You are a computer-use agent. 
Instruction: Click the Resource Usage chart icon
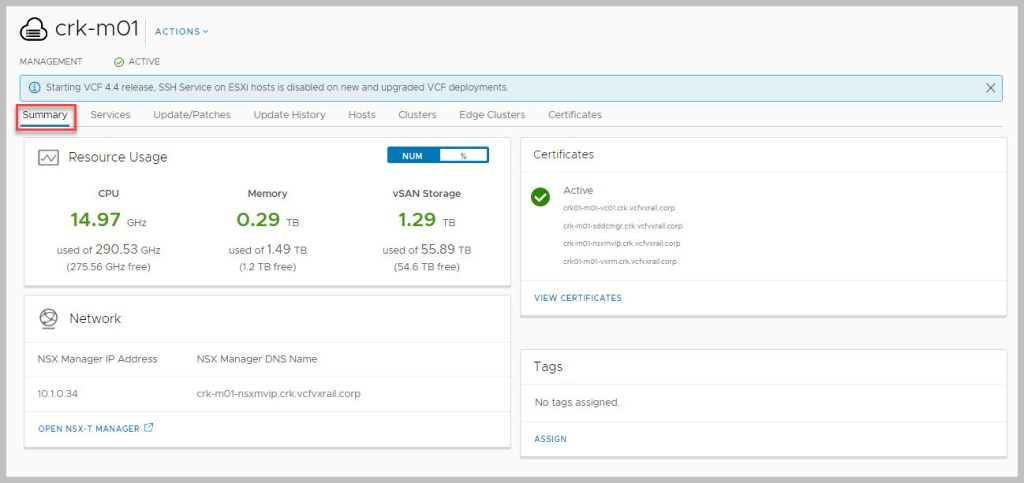point(48,157)
